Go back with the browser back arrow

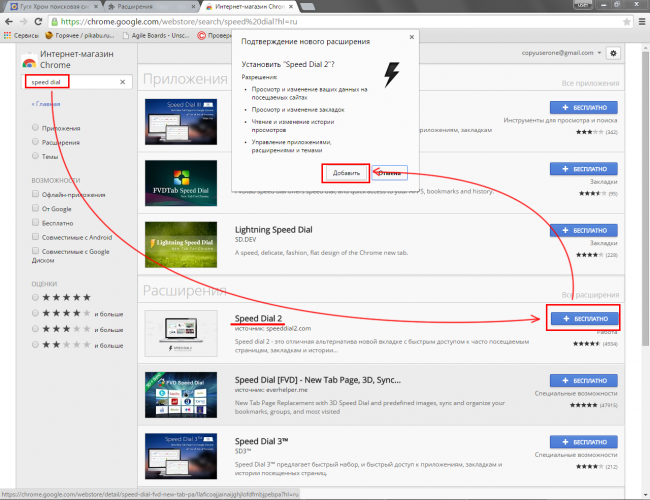[x=9, y=22]
